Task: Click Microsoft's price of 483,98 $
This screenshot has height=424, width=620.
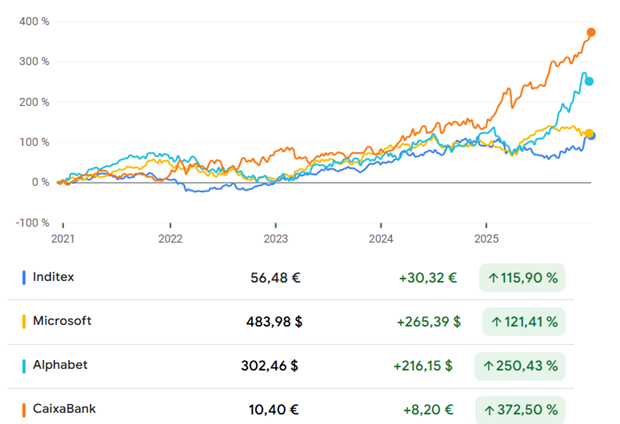Action: (x=273, y=322)
